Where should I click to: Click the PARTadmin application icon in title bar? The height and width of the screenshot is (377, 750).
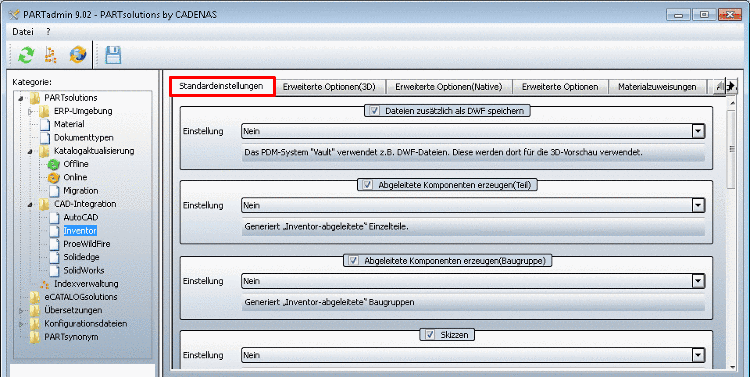[13, 14]
